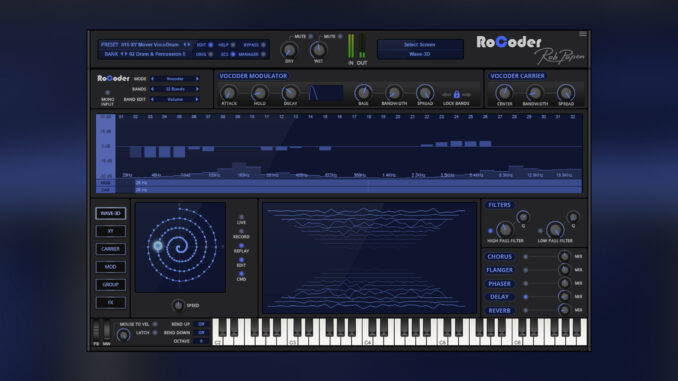Image resolution: width=678 pixels, height=381 pixels.
Task: Switch to the WAVE-3D screen tab
Action: point(111,213)
